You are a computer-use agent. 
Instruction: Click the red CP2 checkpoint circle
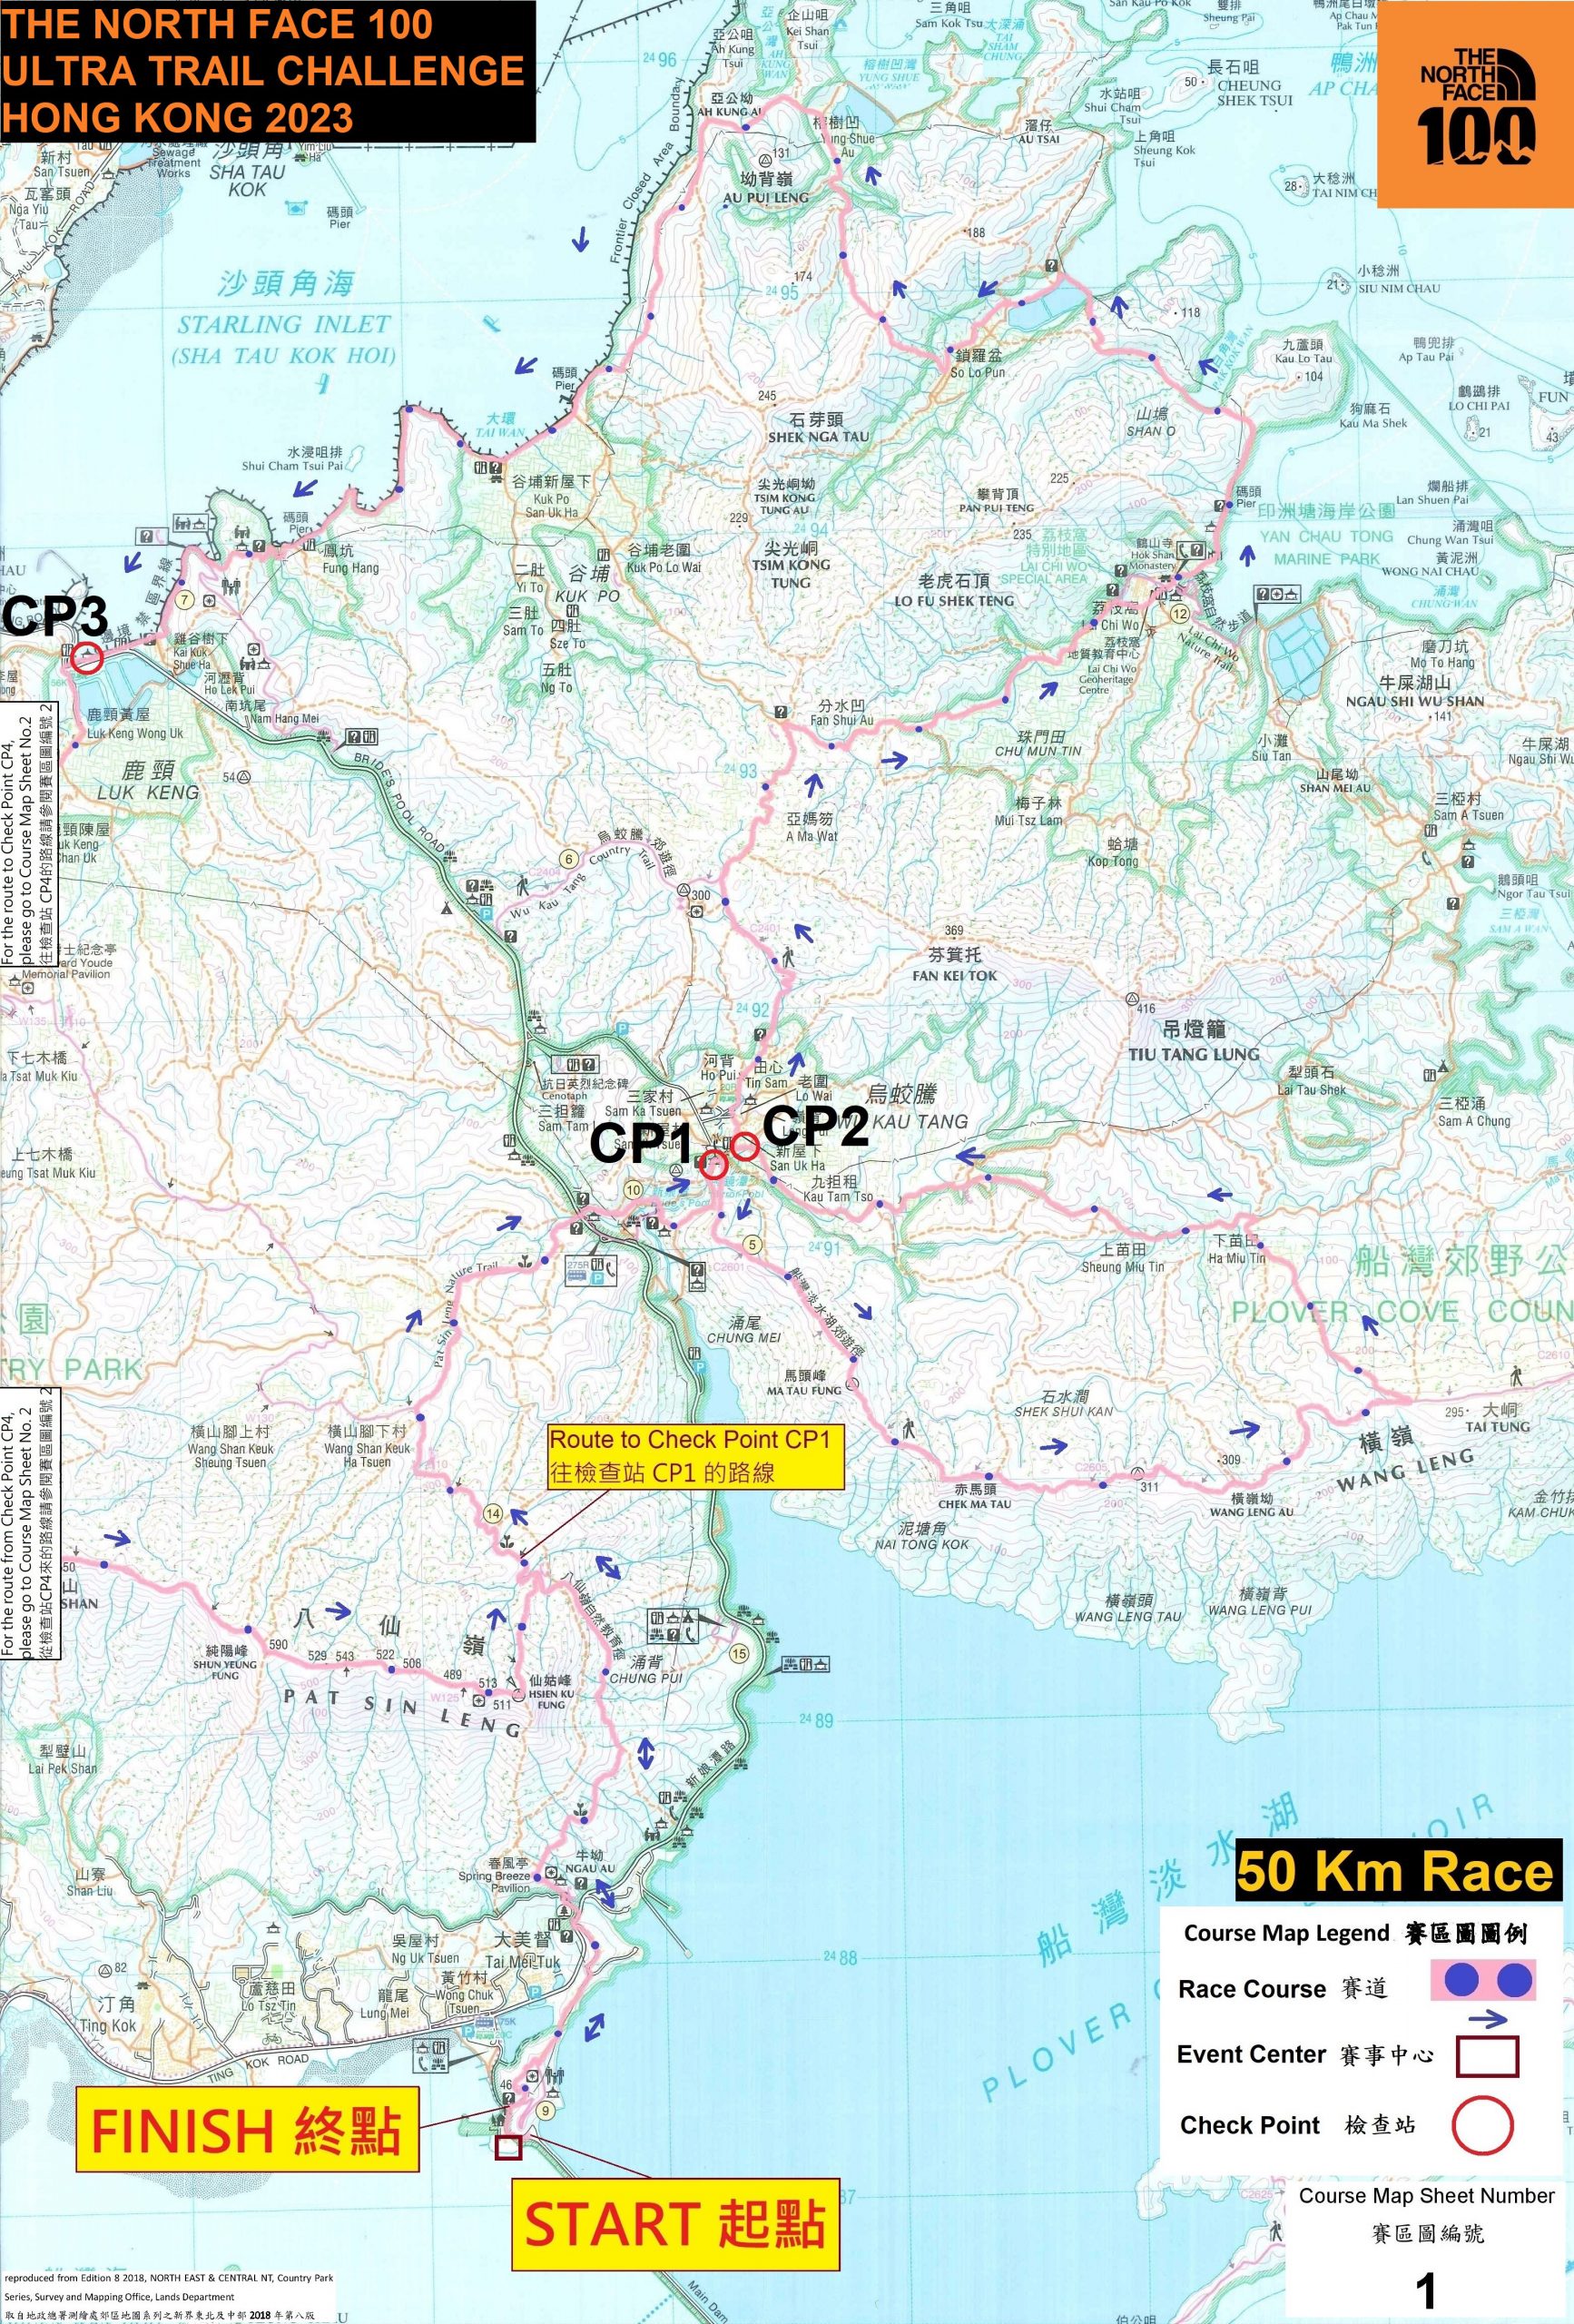tap(744, 1146)
